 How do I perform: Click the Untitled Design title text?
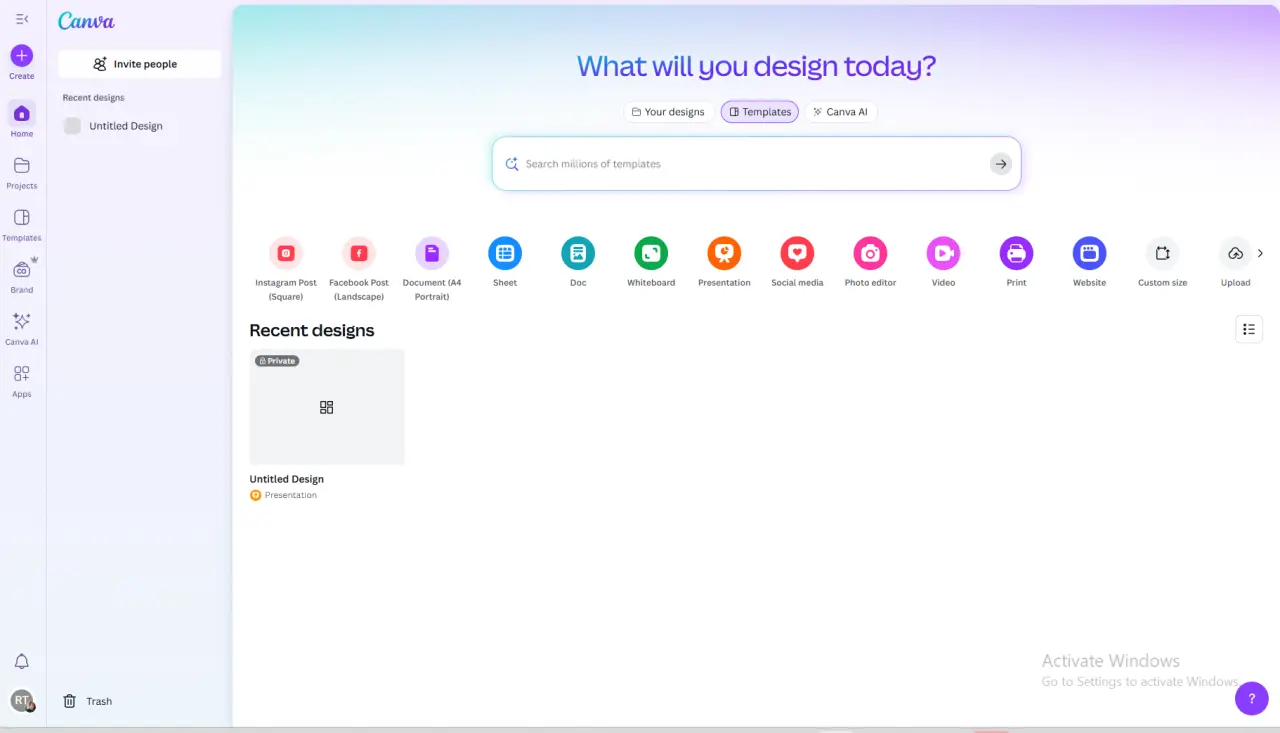[287, 479]
